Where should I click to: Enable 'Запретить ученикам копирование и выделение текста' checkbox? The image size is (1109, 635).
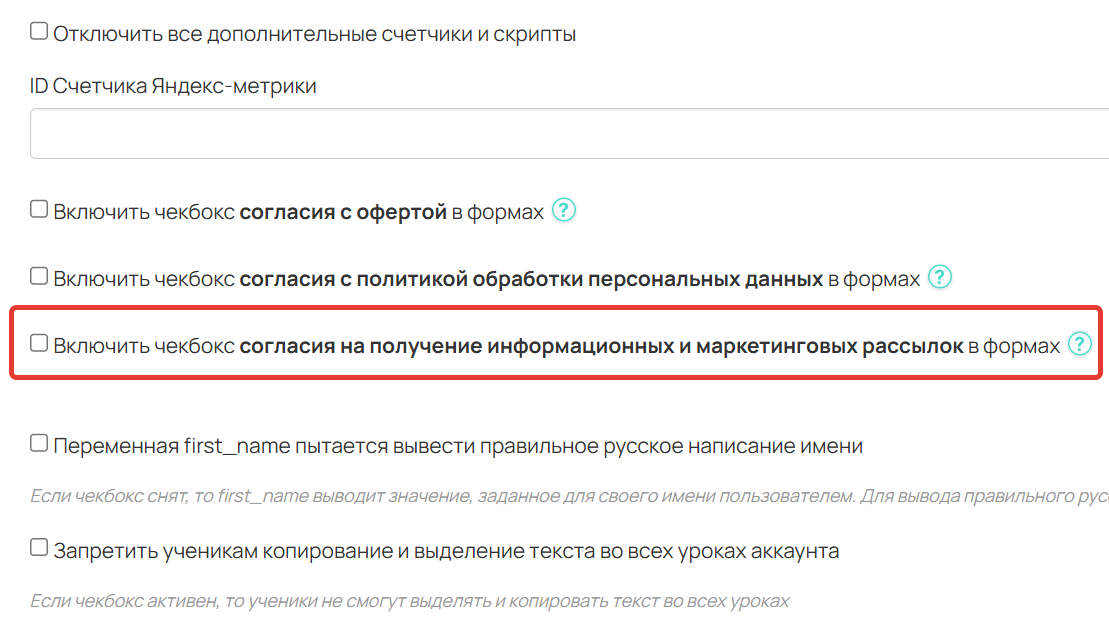point(39,548)
